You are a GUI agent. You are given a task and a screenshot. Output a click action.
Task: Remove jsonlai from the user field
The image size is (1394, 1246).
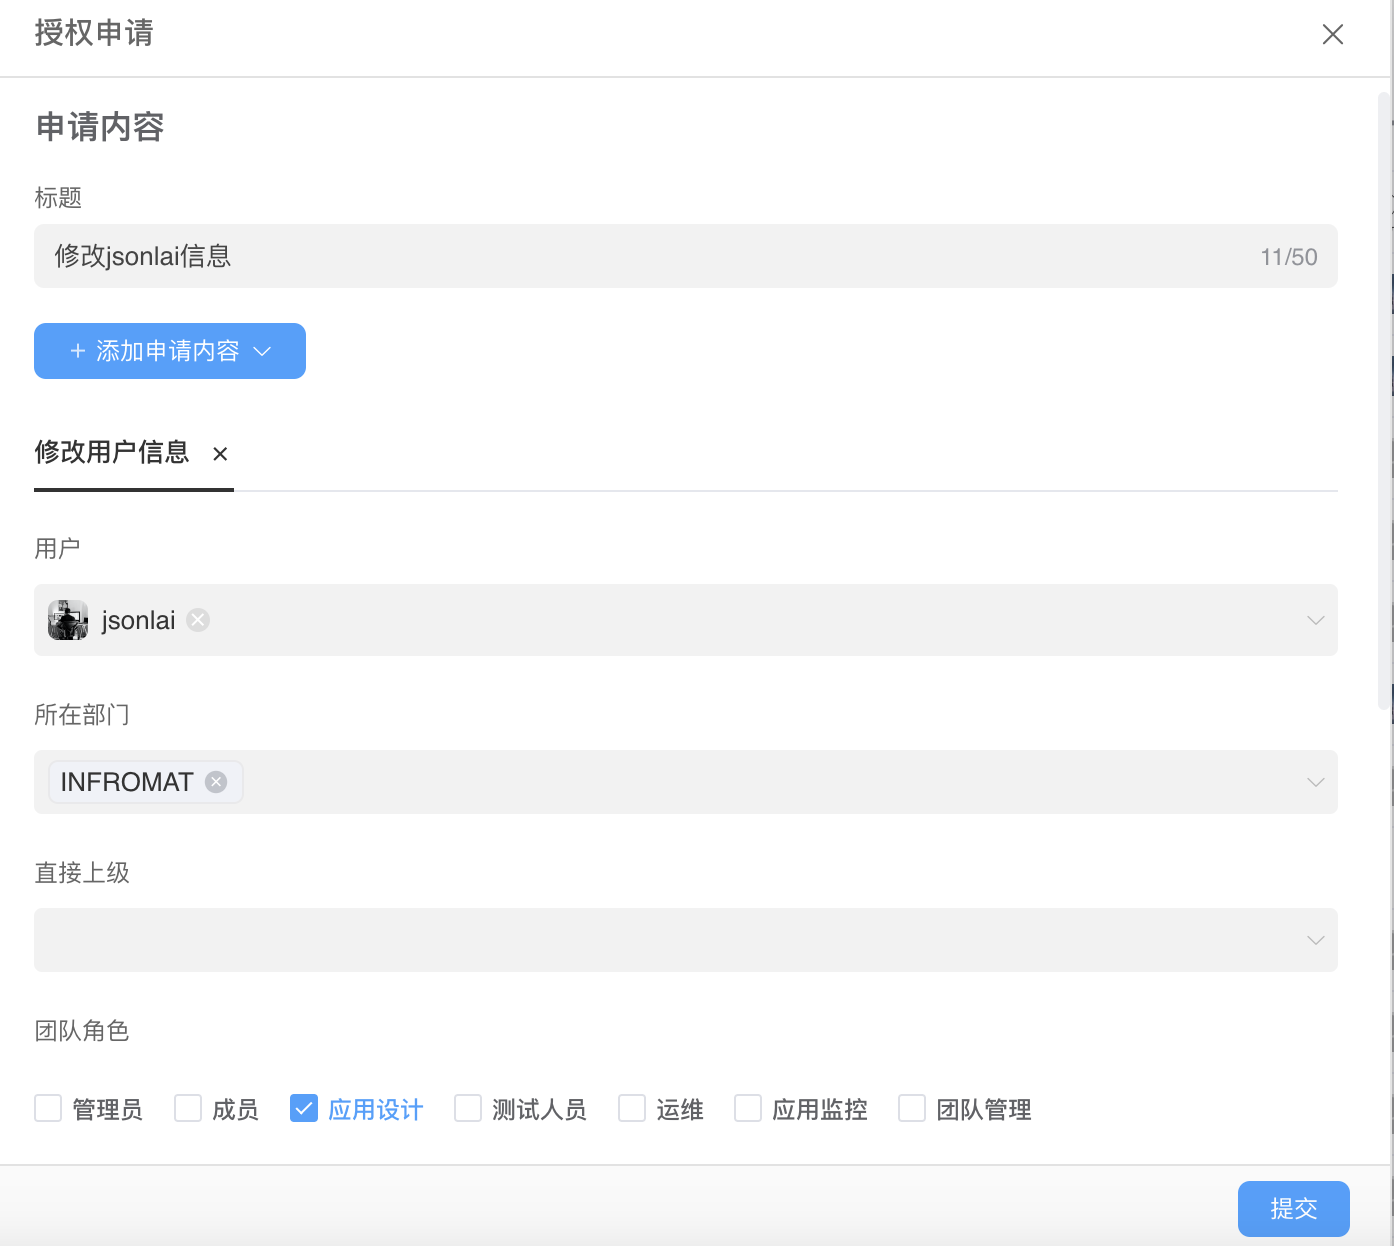pos(198,620)
